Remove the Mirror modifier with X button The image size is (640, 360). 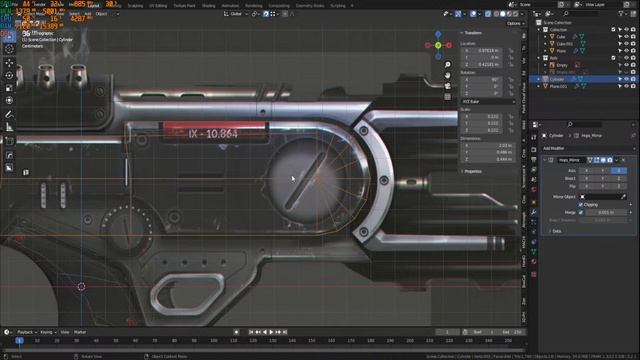624,160
